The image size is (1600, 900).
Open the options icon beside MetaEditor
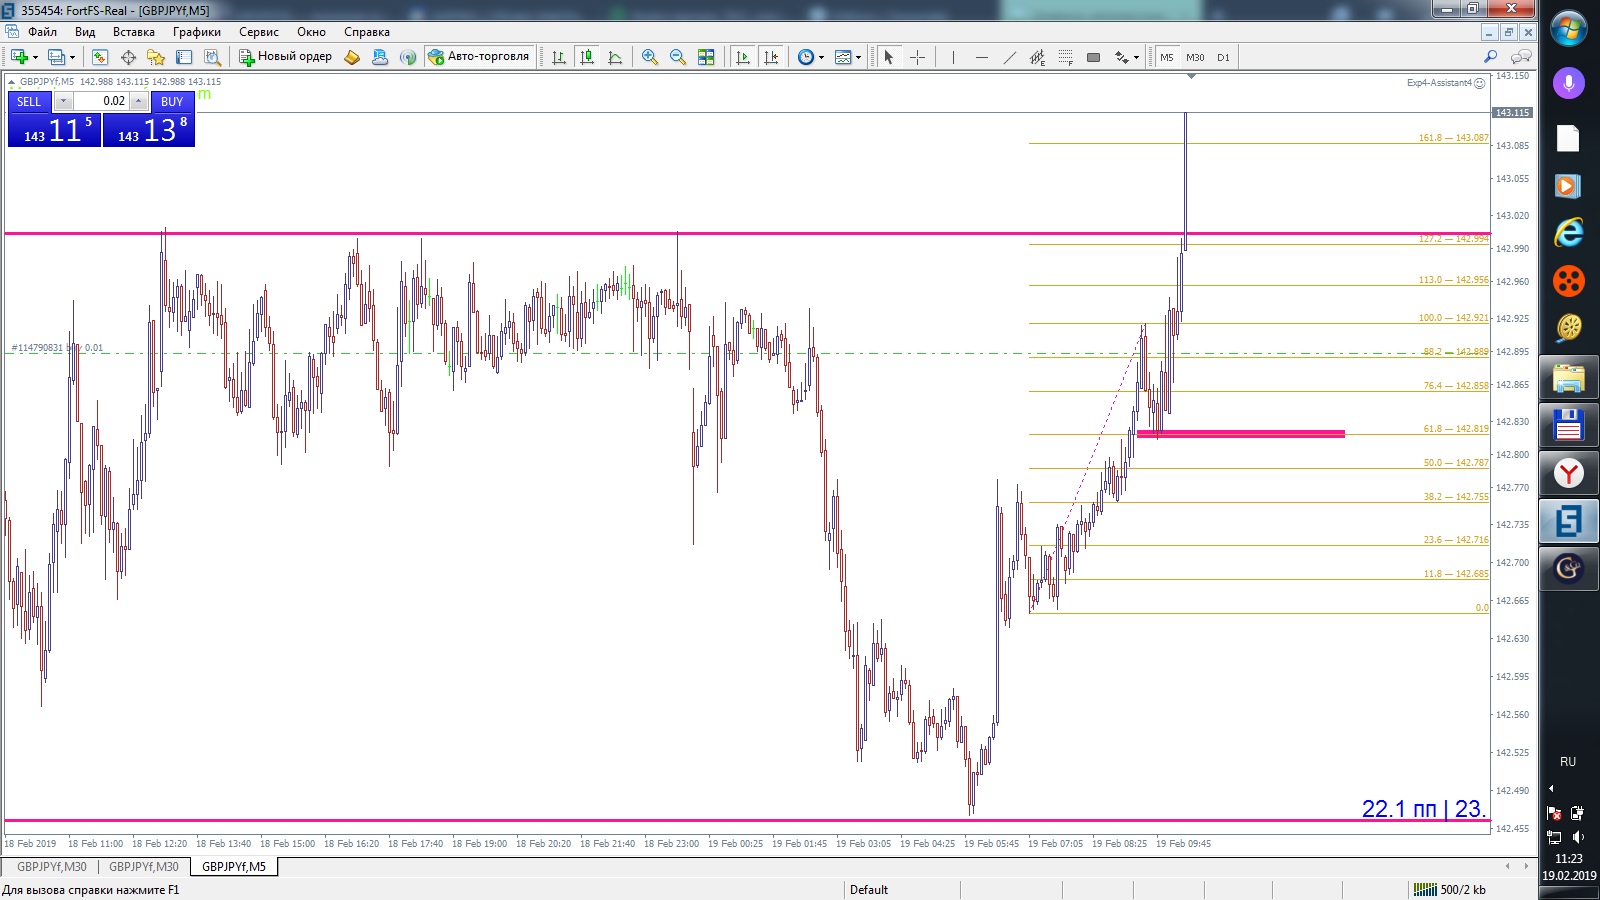tap(380, 57)
